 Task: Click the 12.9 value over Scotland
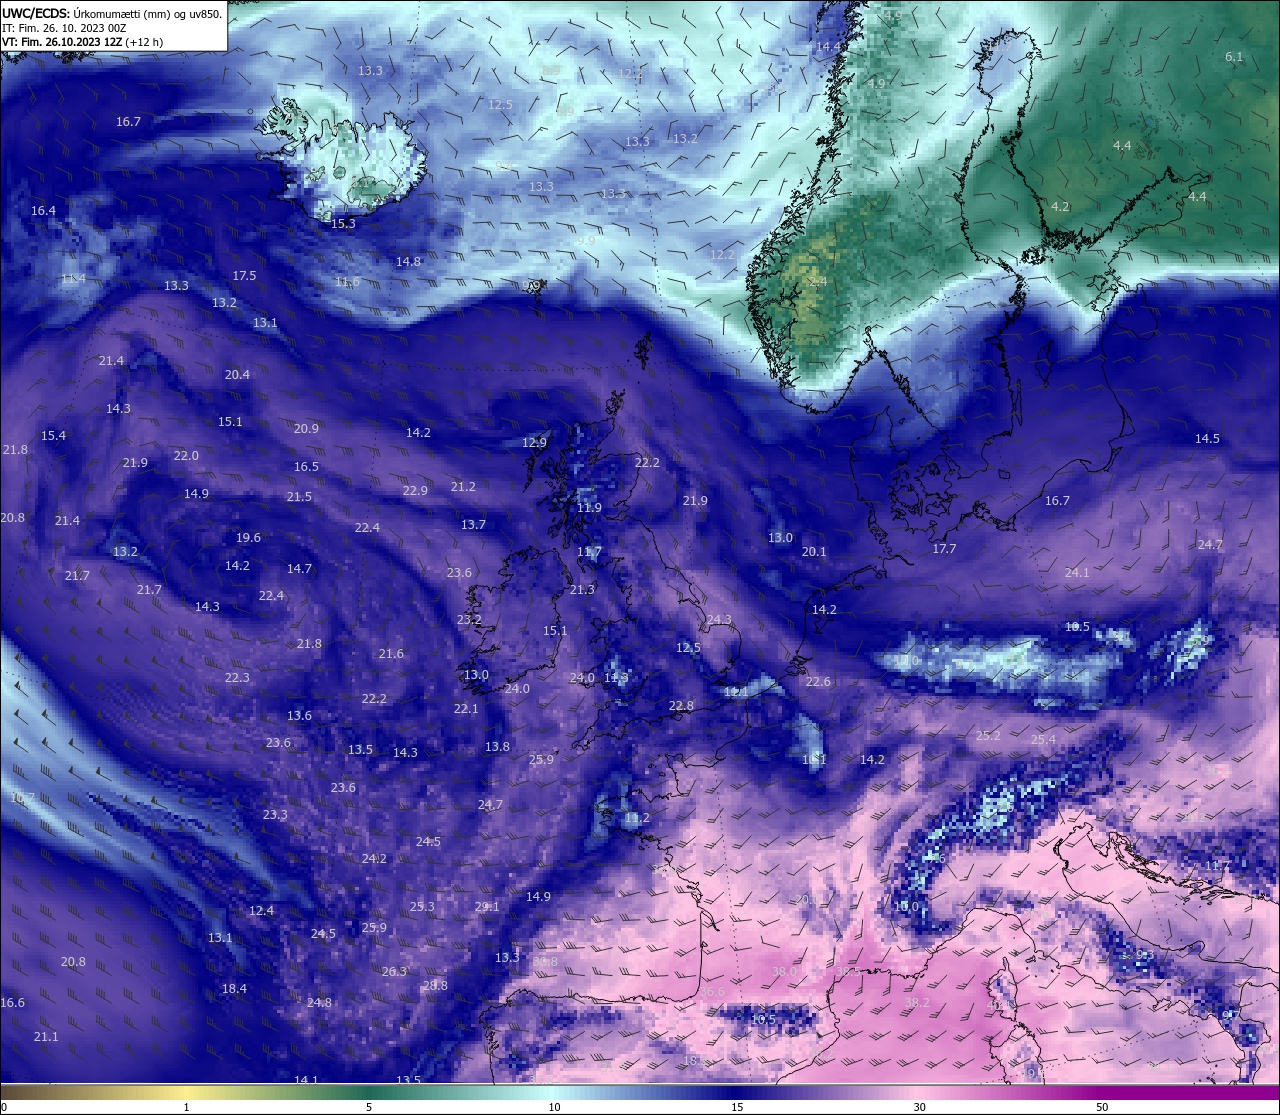pyautogui.click(x=535, y=443)
